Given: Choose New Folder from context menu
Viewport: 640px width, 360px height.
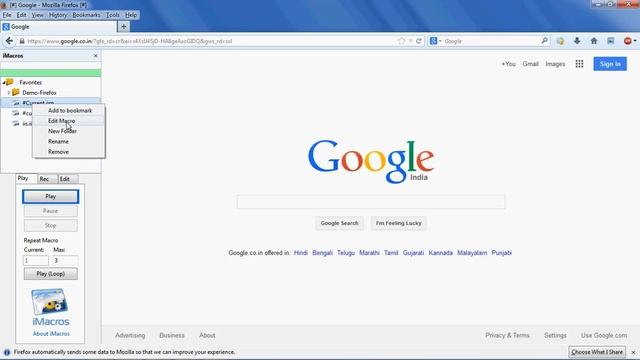Looking at the screenshot, I should 62,131.
